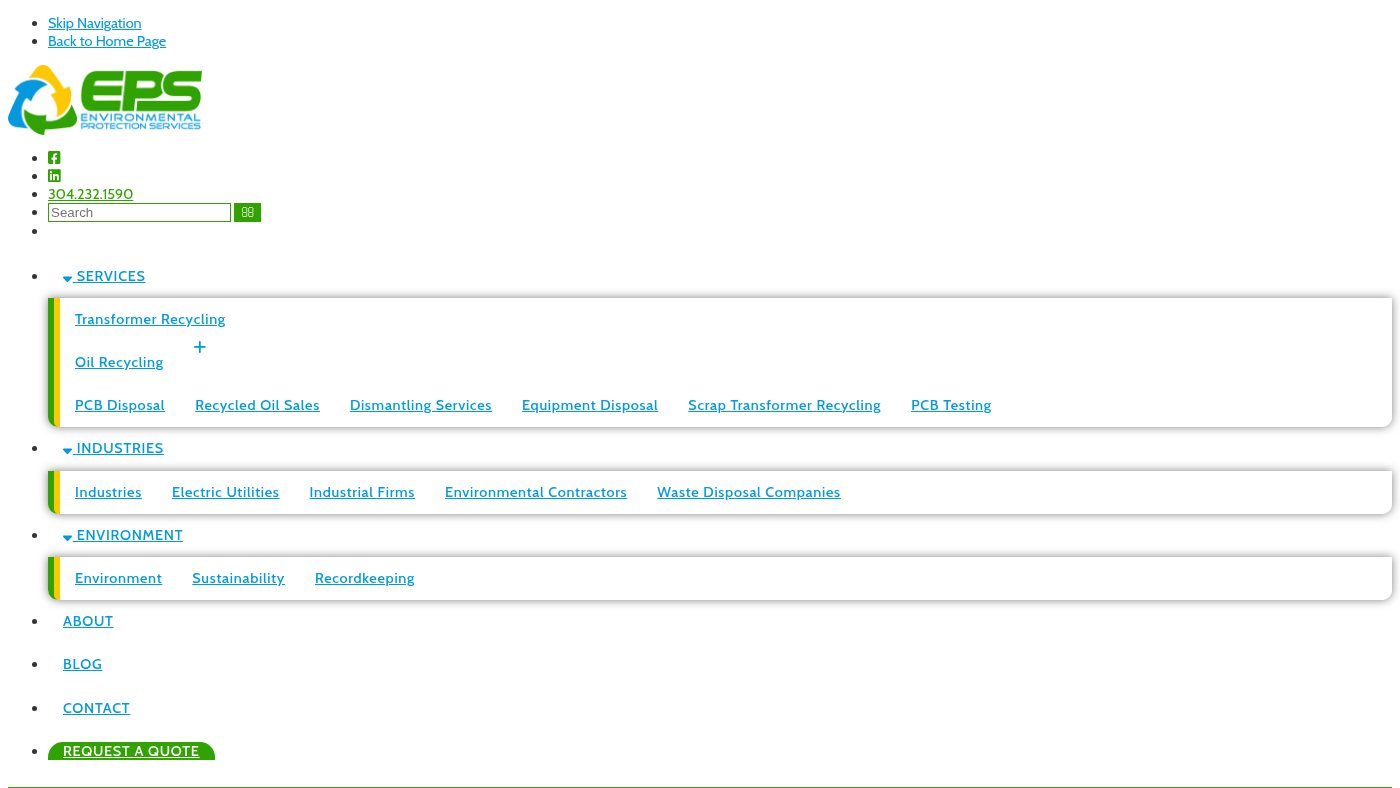This screenshot has height=788, width=1400.
Task: Open Industrial Firms page
Action: [362, 493]
